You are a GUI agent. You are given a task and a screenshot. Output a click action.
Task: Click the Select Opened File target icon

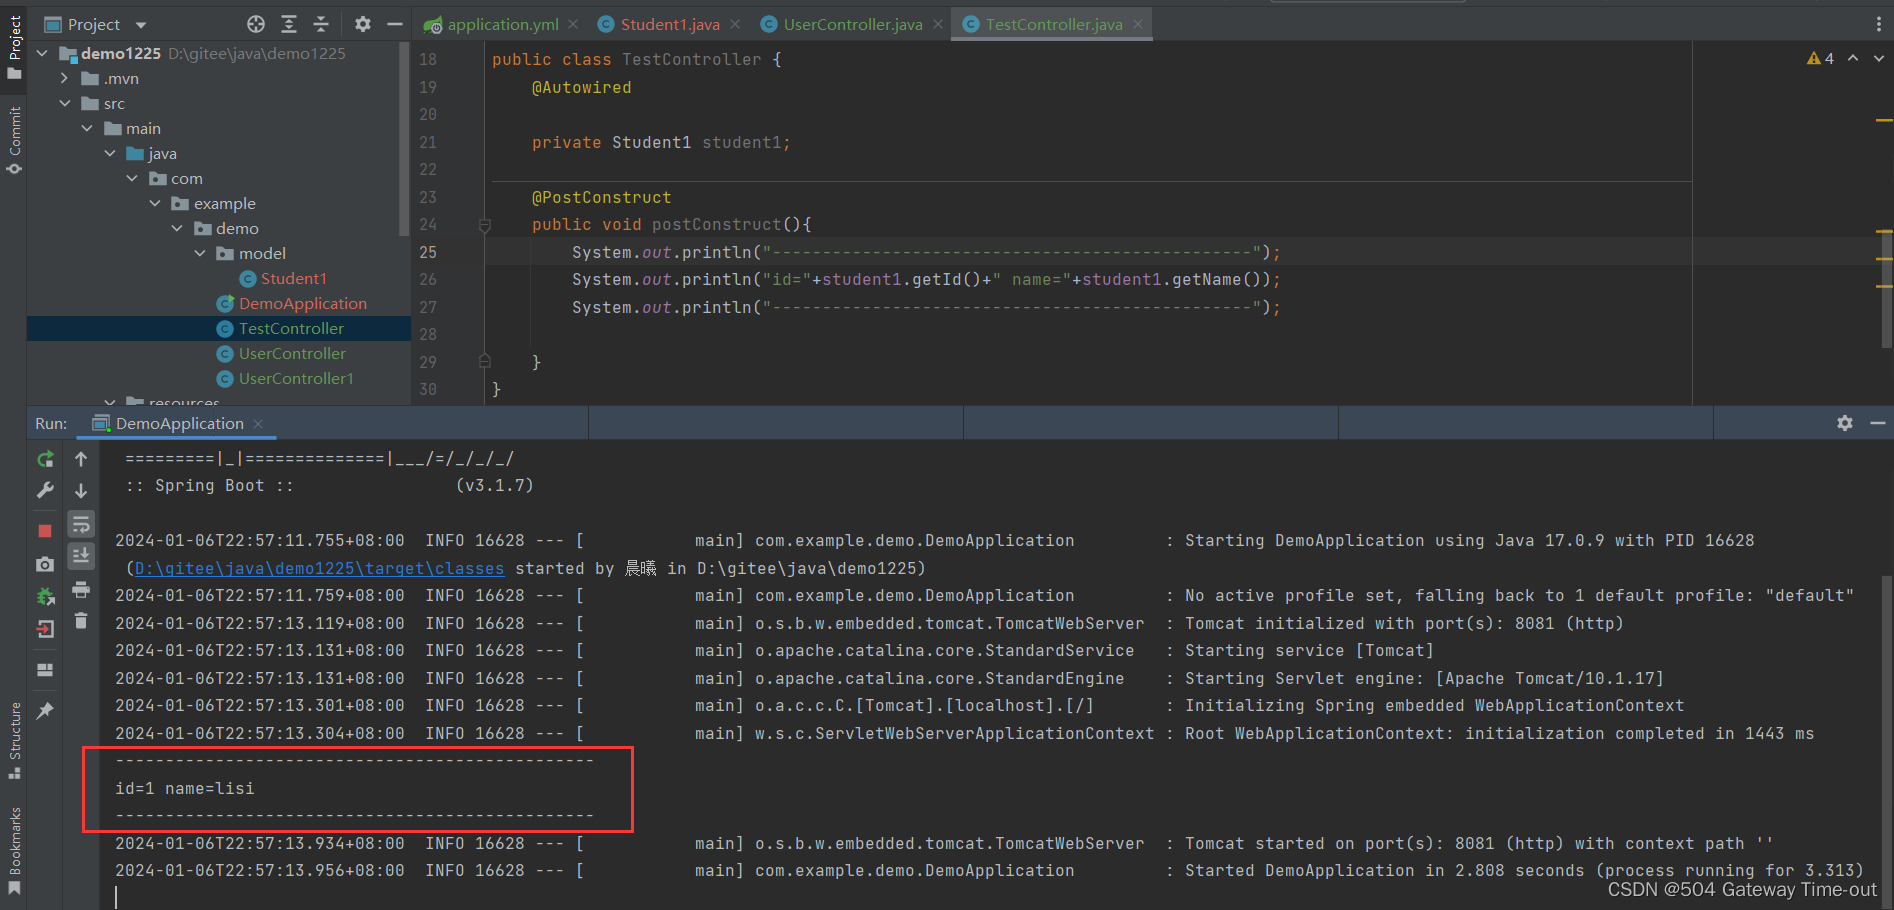[256, 24]
